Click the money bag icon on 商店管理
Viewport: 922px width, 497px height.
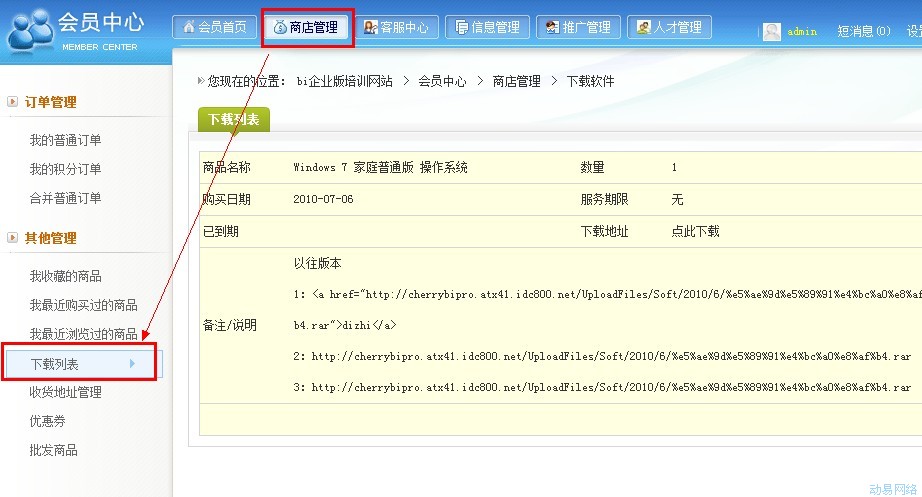pyautogui.click(x=280, y=28)
